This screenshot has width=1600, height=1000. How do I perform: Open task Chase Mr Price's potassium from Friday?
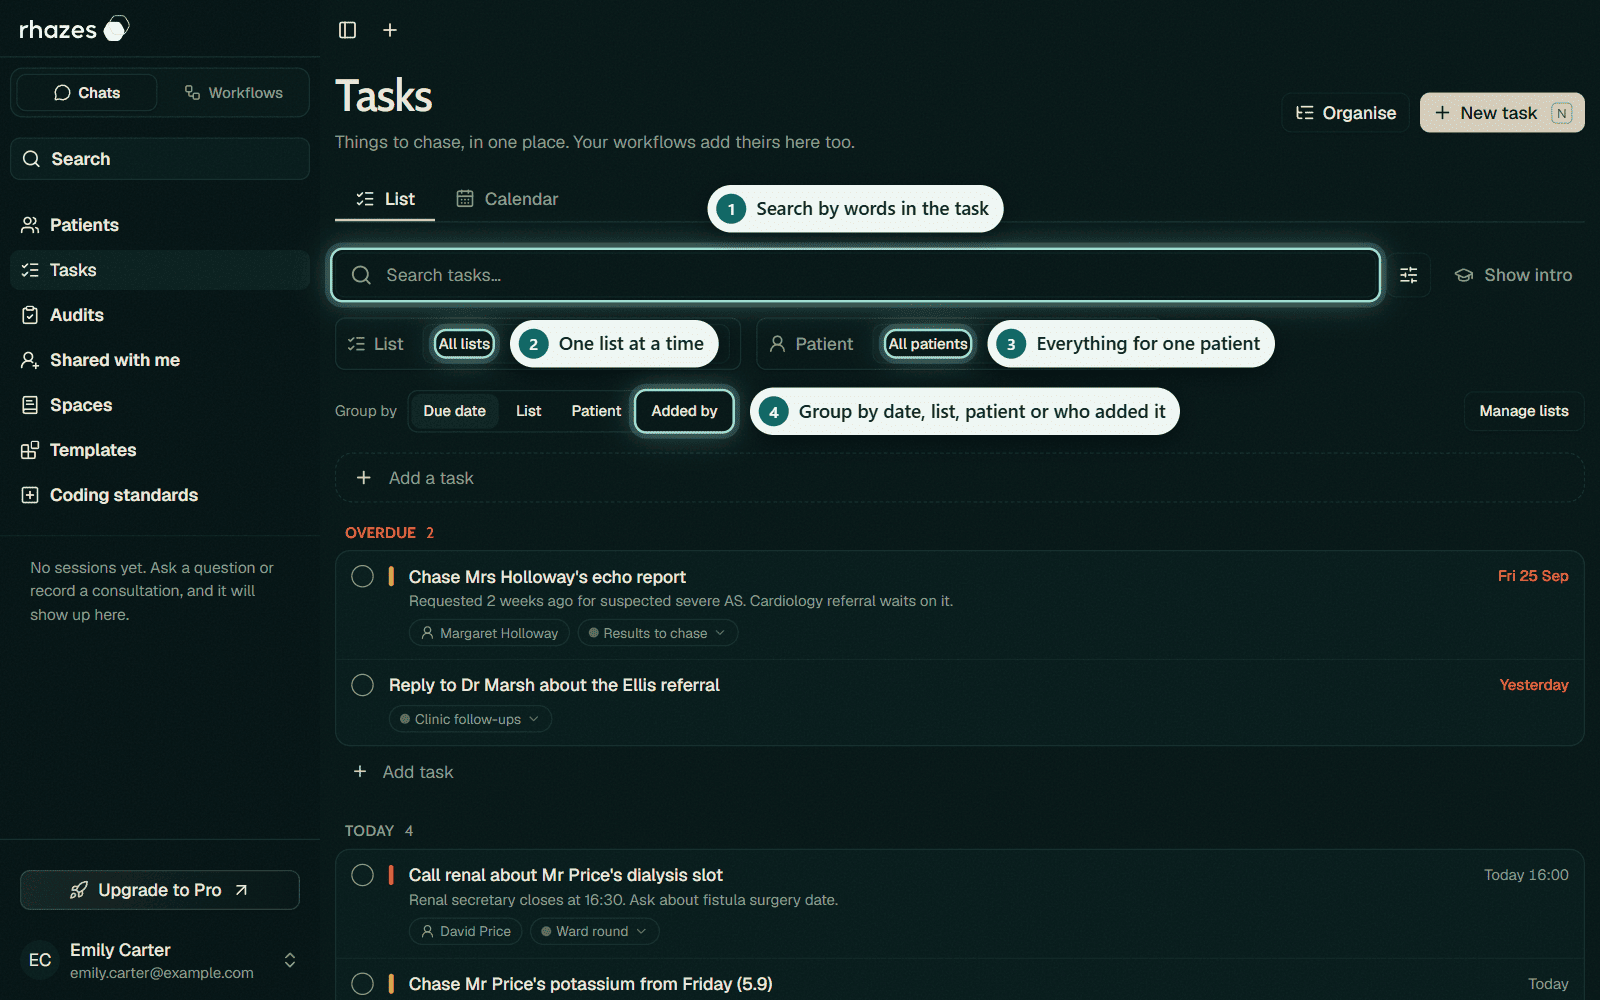590,984
